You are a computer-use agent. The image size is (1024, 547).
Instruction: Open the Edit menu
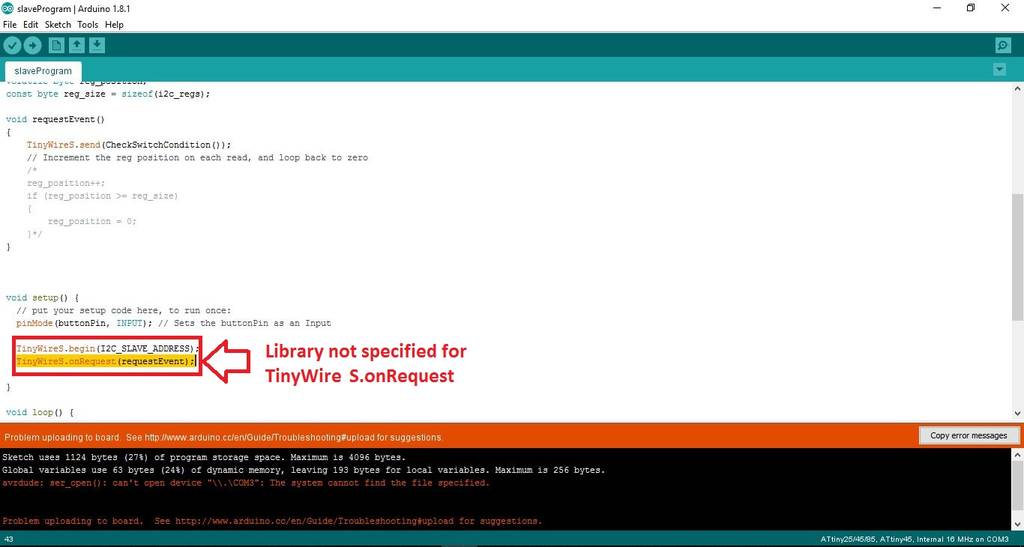(31, 25)
